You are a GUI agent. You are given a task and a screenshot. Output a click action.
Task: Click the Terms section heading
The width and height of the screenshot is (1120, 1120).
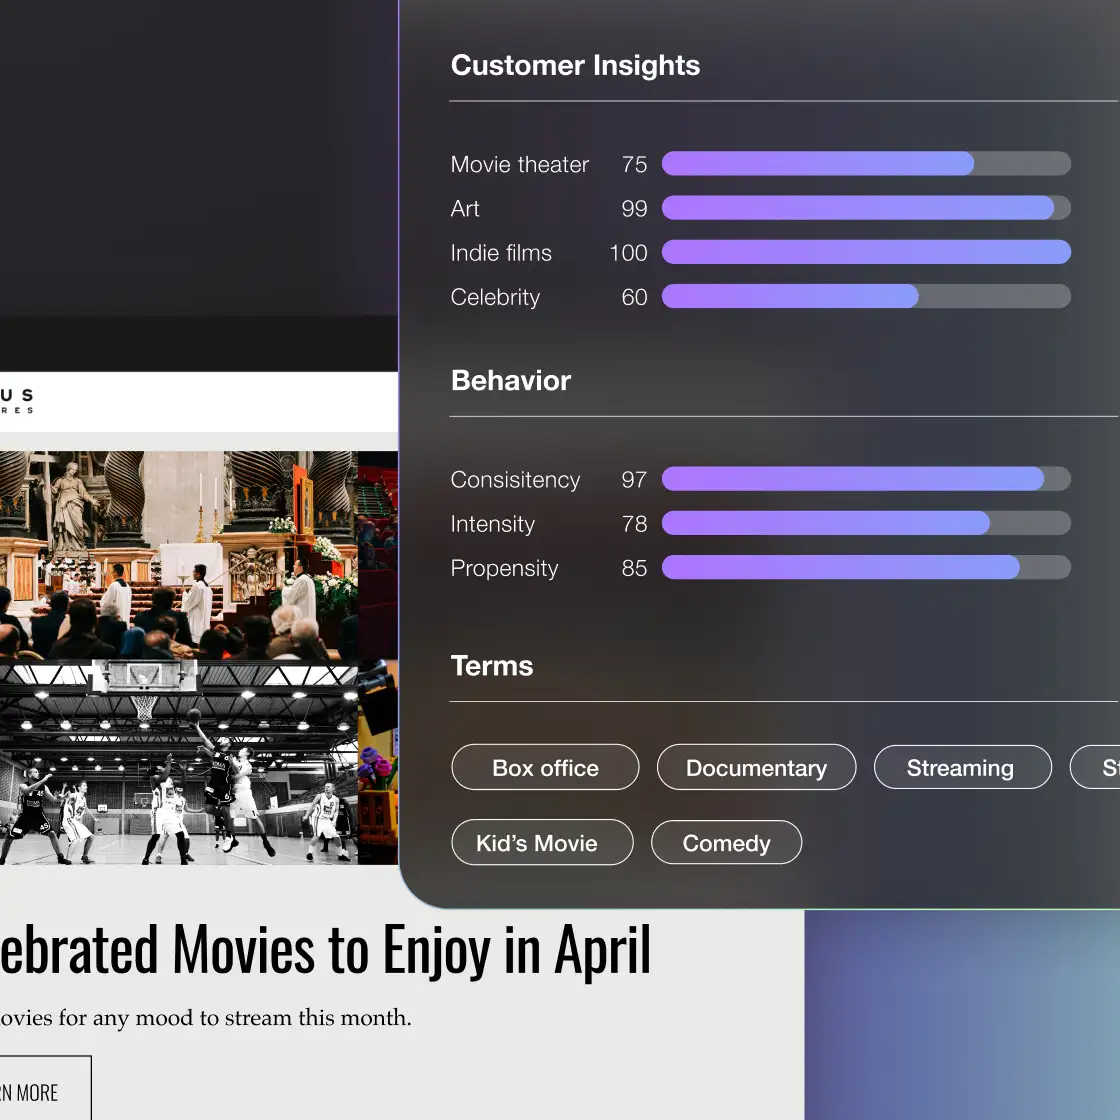point(491,666)
